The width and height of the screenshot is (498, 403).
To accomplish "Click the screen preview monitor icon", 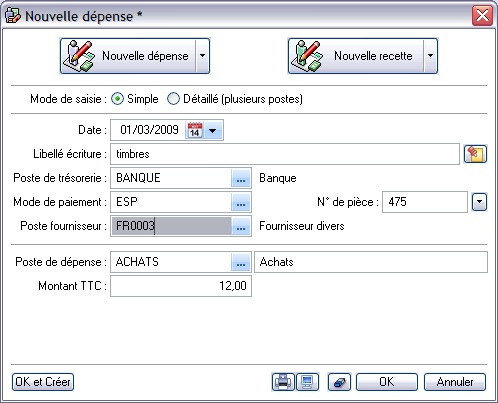I will [x=307, y=382].
